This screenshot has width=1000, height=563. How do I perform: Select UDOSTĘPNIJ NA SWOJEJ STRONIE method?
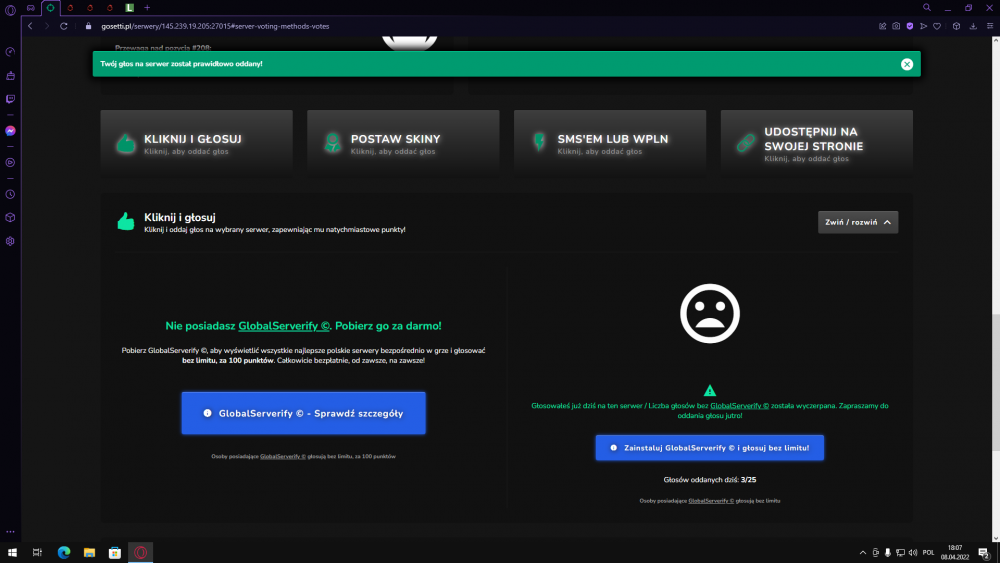[x=816, y=143]
